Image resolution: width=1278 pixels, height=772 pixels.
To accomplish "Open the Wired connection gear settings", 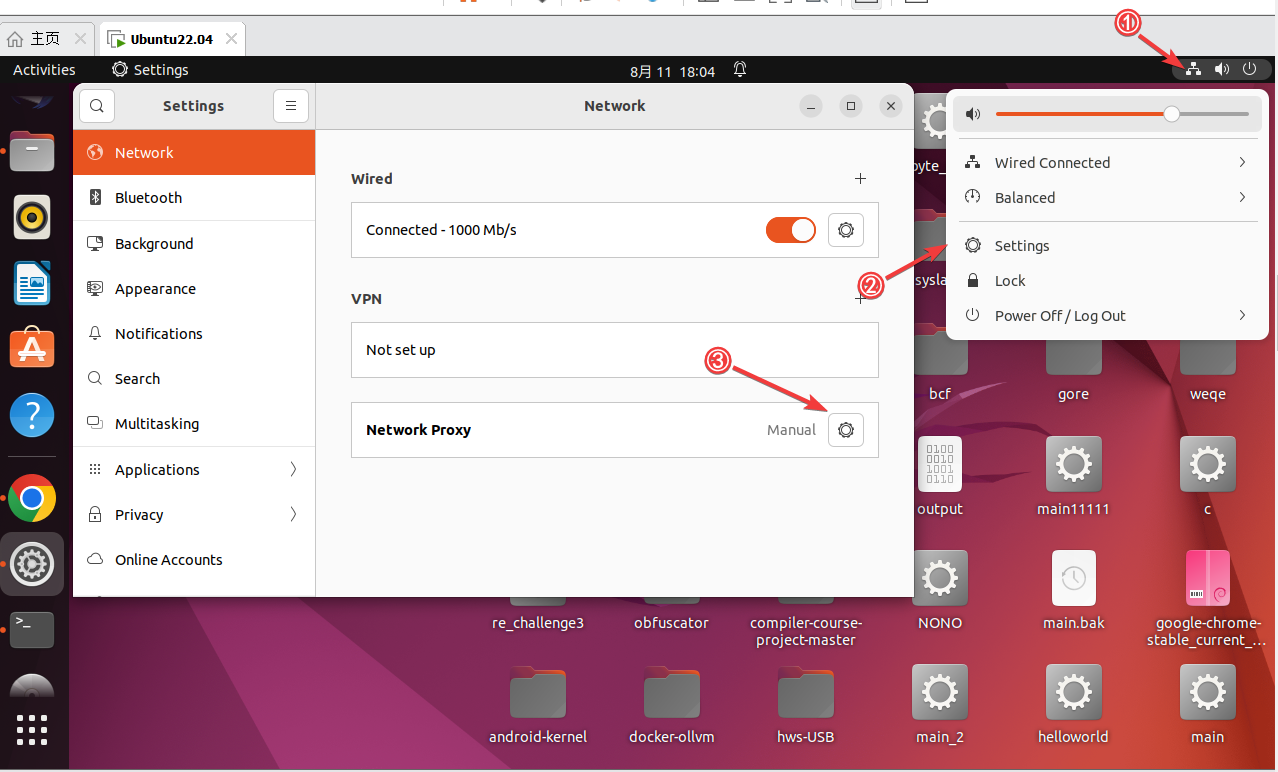I will (x=846, y=230).
